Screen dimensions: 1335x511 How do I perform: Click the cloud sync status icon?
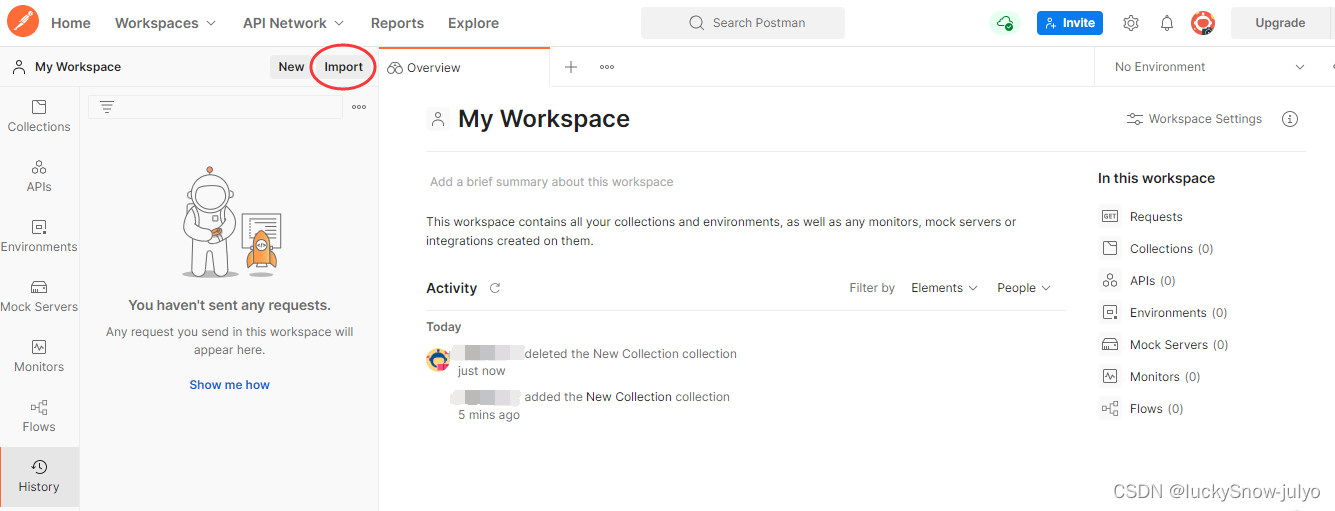(x=1004, y=22)
